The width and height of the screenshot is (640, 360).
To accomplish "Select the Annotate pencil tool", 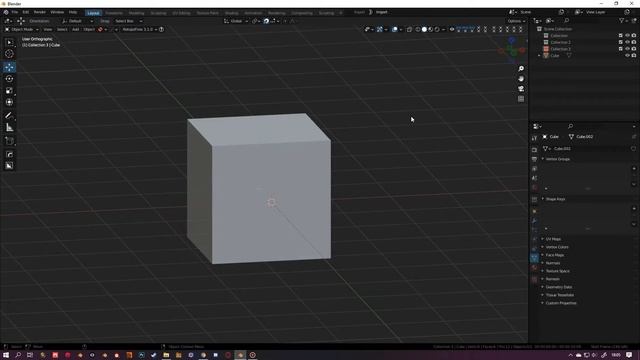I will 9,116.
